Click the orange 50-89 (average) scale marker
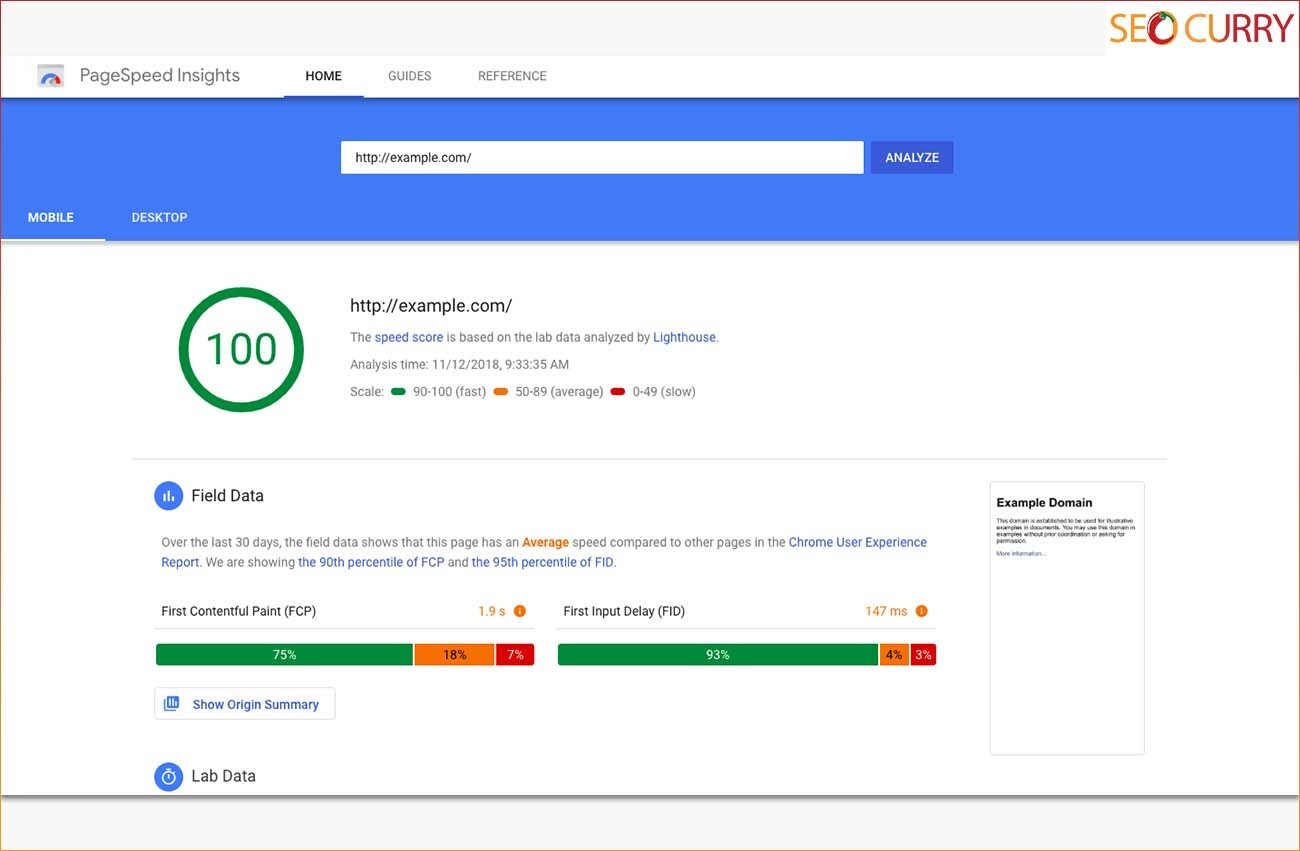The width and height of the screenshot is (1300, 851). pyautogui.click(x=501, y=392)
